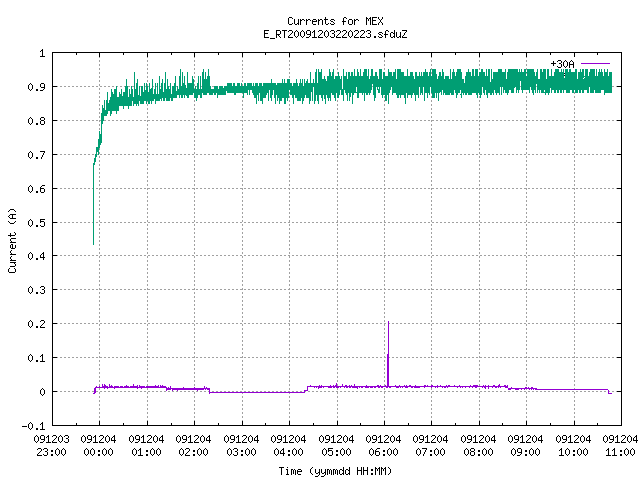This screenshot has height=480, width=640.
Task: Click the x-axis label 'Time (yymmdd HH:MM)'
Action: pos(335,471)
